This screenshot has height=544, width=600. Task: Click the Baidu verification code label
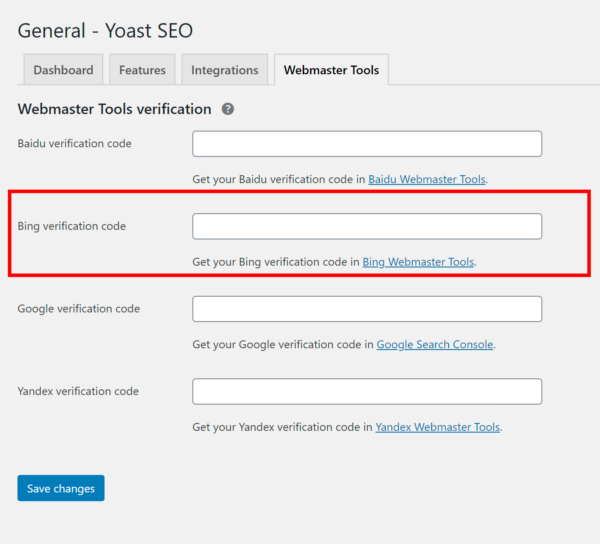click(x=75, y=143)
